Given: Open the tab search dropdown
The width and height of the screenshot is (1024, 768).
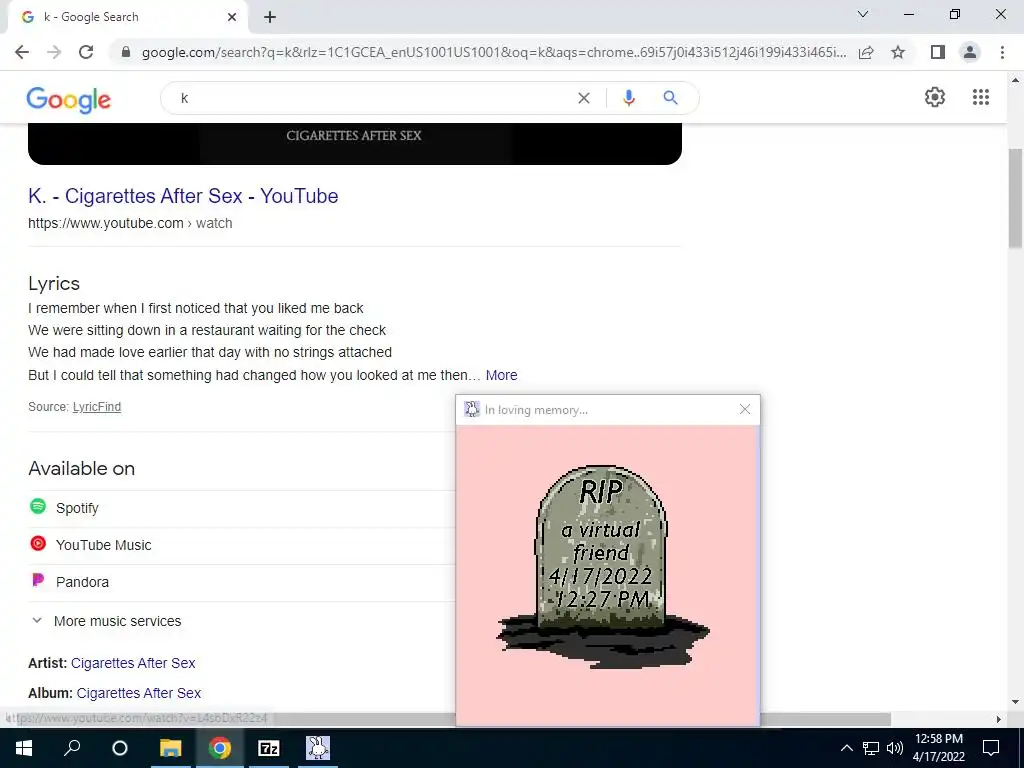Looking at the screenshot, I should pos(863,14).
